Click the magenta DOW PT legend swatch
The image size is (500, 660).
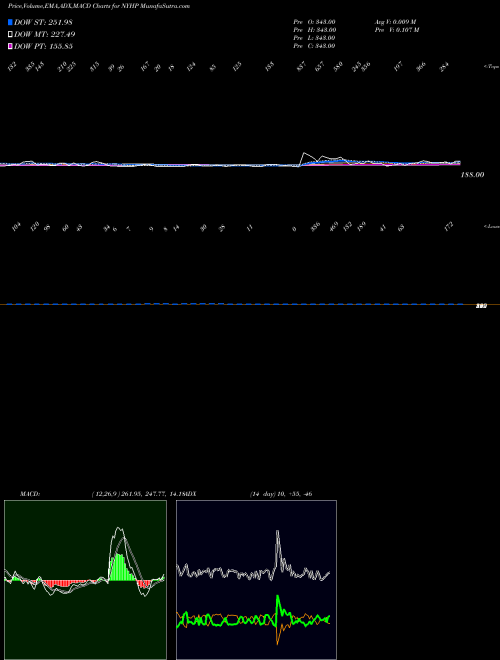pyautogui.click(x=10, y=46)
